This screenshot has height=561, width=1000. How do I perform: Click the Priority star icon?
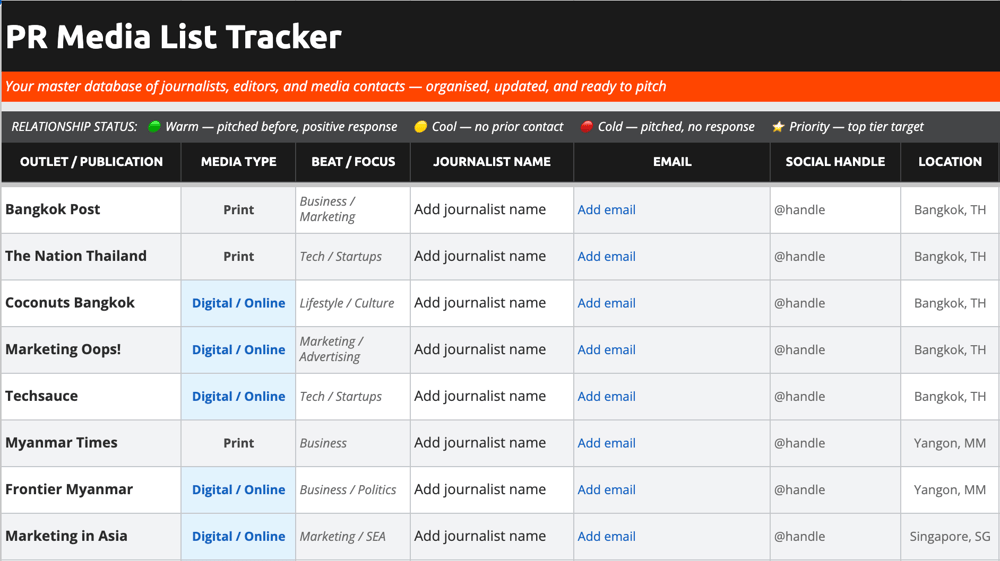click(x=778, y=126)
